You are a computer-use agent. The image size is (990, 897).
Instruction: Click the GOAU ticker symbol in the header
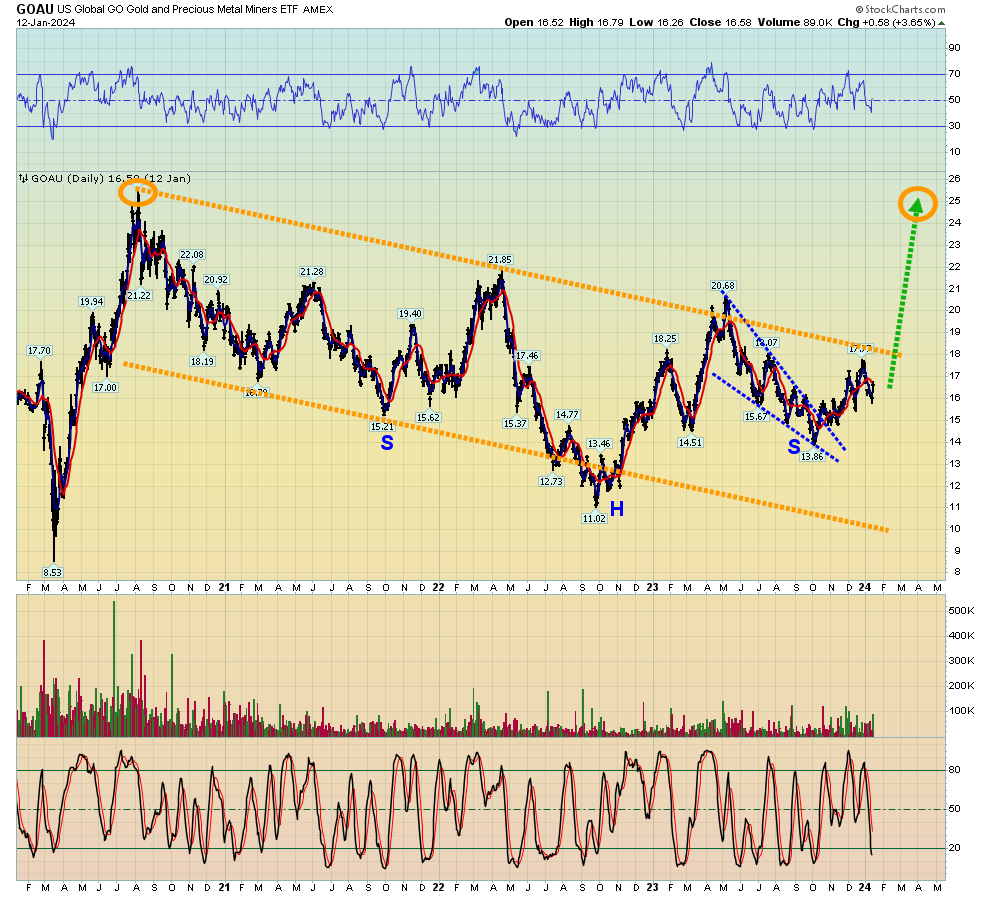coord(35,9)
